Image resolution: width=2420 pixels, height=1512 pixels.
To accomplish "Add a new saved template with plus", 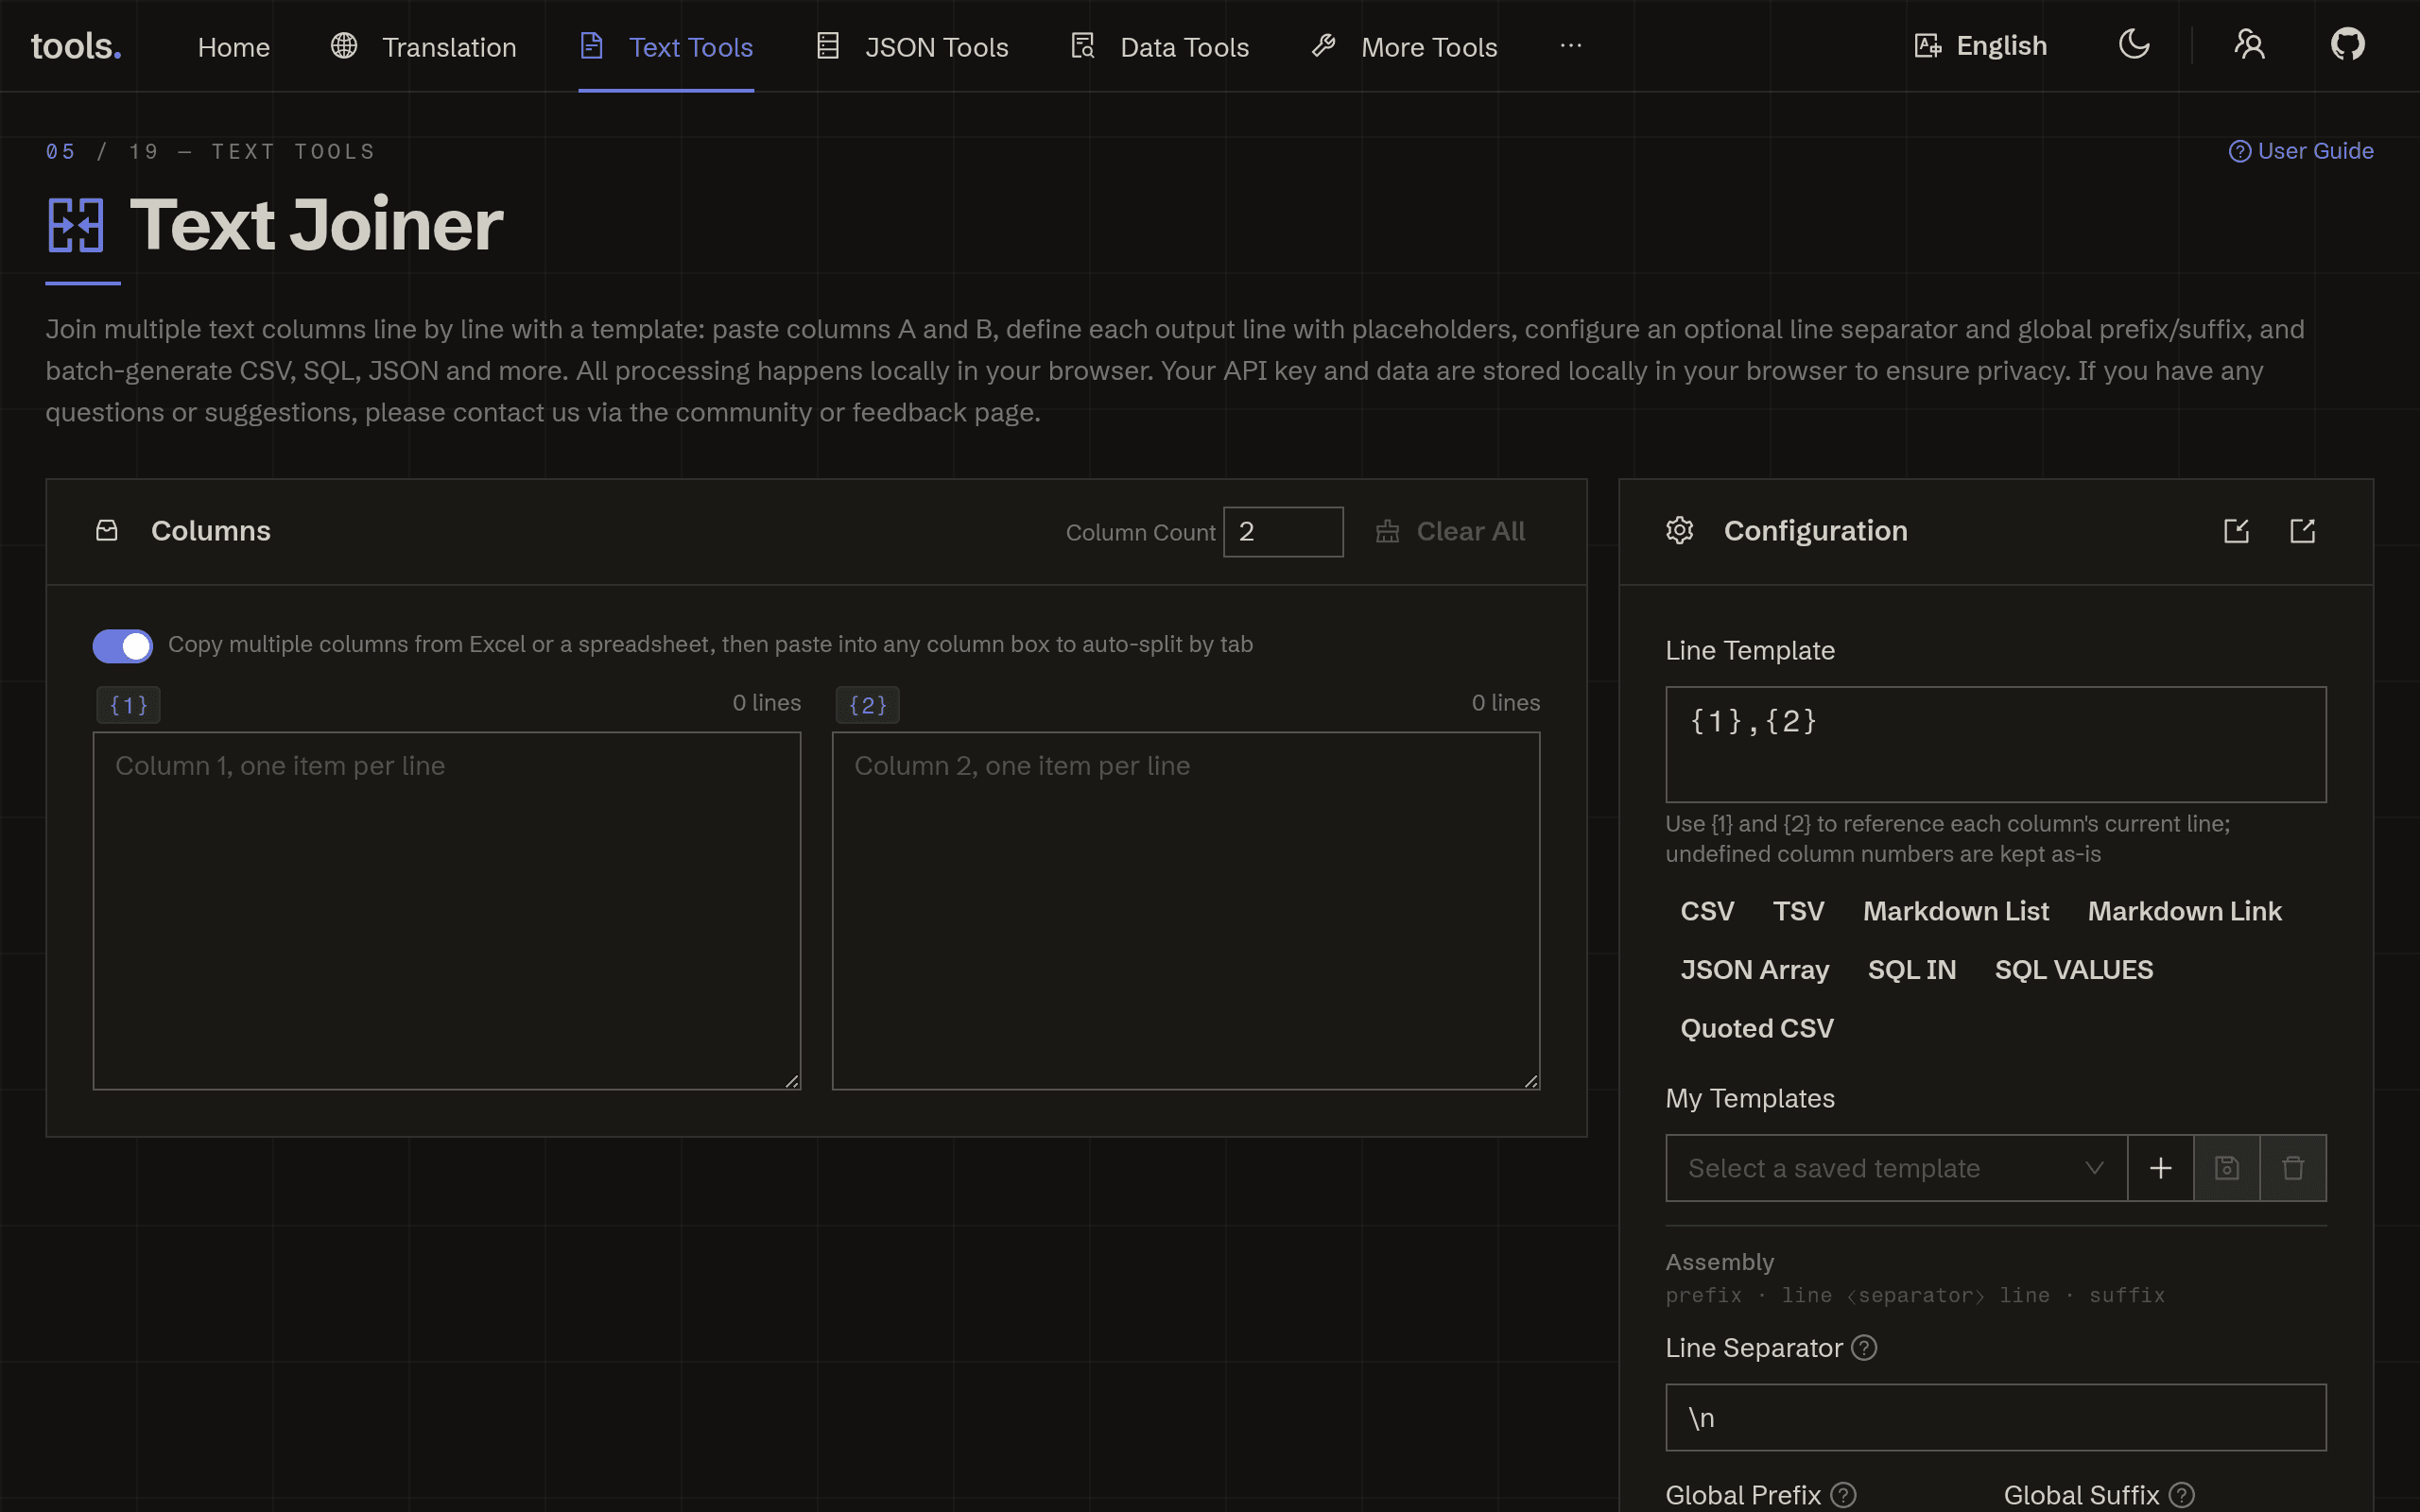I will coord(2161,1168).
